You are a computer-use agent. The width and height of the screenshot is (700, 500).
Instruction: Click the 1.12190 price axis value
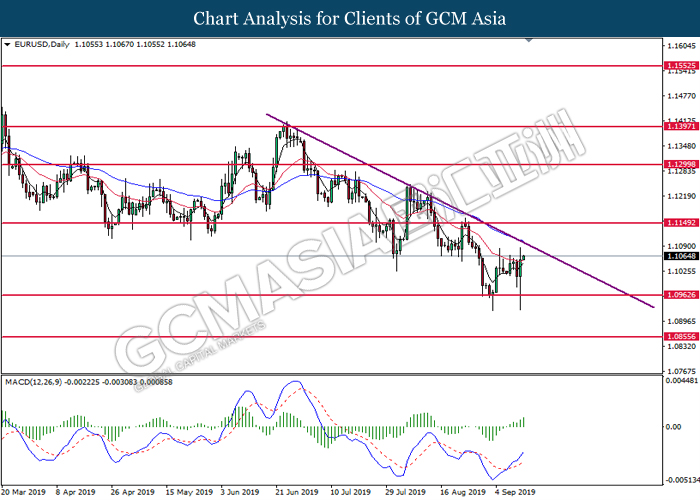click(681, 196)
